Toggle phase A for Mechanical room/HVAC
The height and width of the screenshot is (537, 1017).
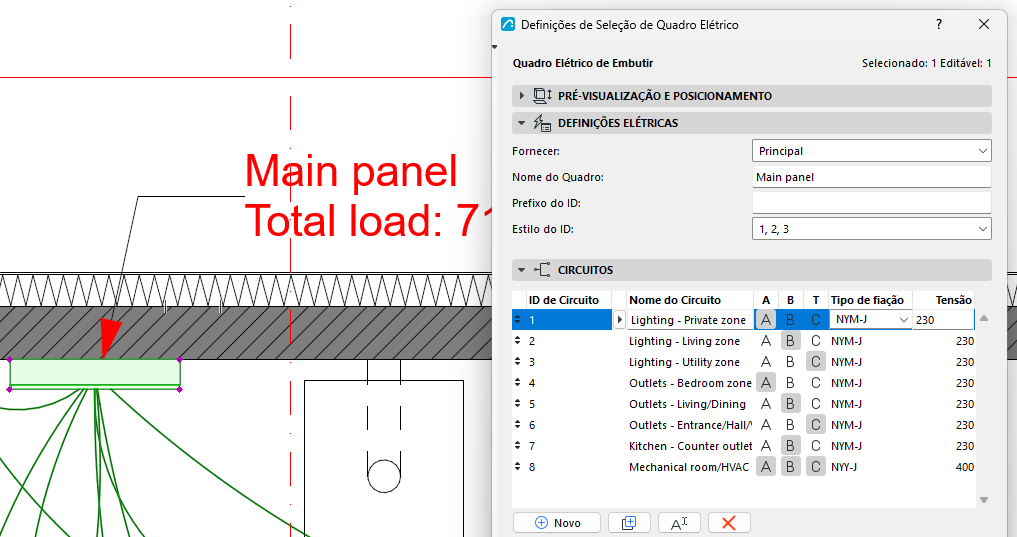[x=766, y=466]
